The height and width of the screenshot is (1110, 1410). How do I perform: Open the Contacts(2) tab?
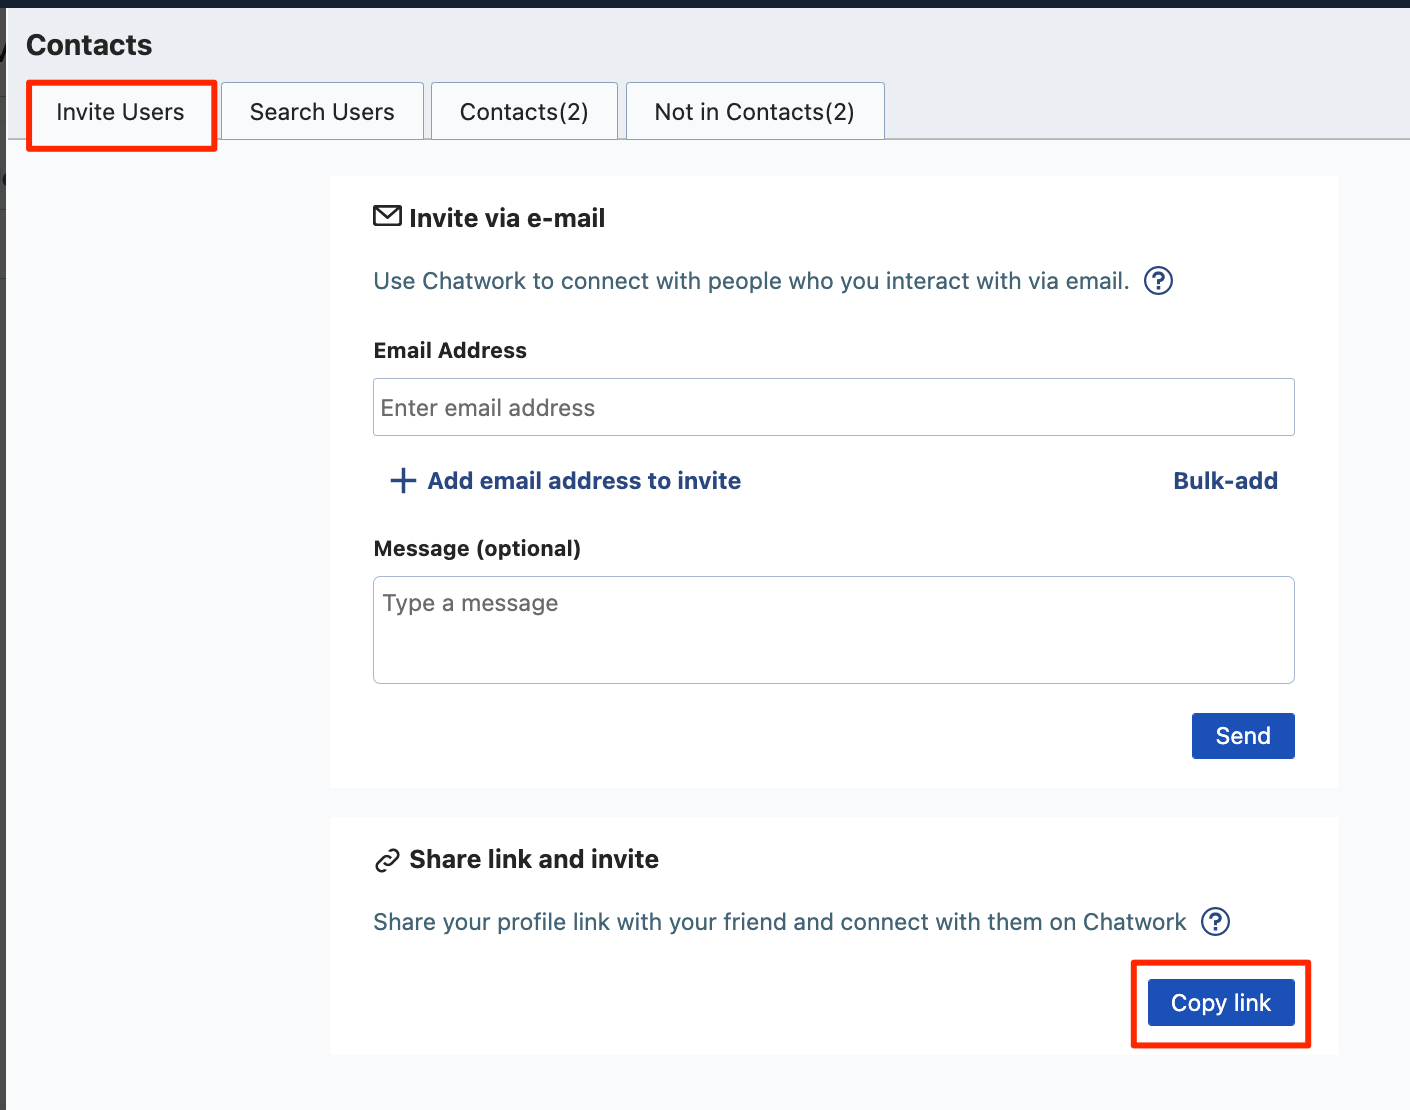524,111
